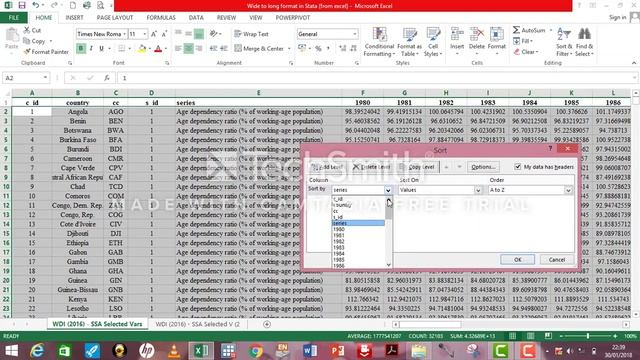Viewport: 640px width, 360px height.
Task: Open Find & Select binoculars menu
Action: click(584, 42)
